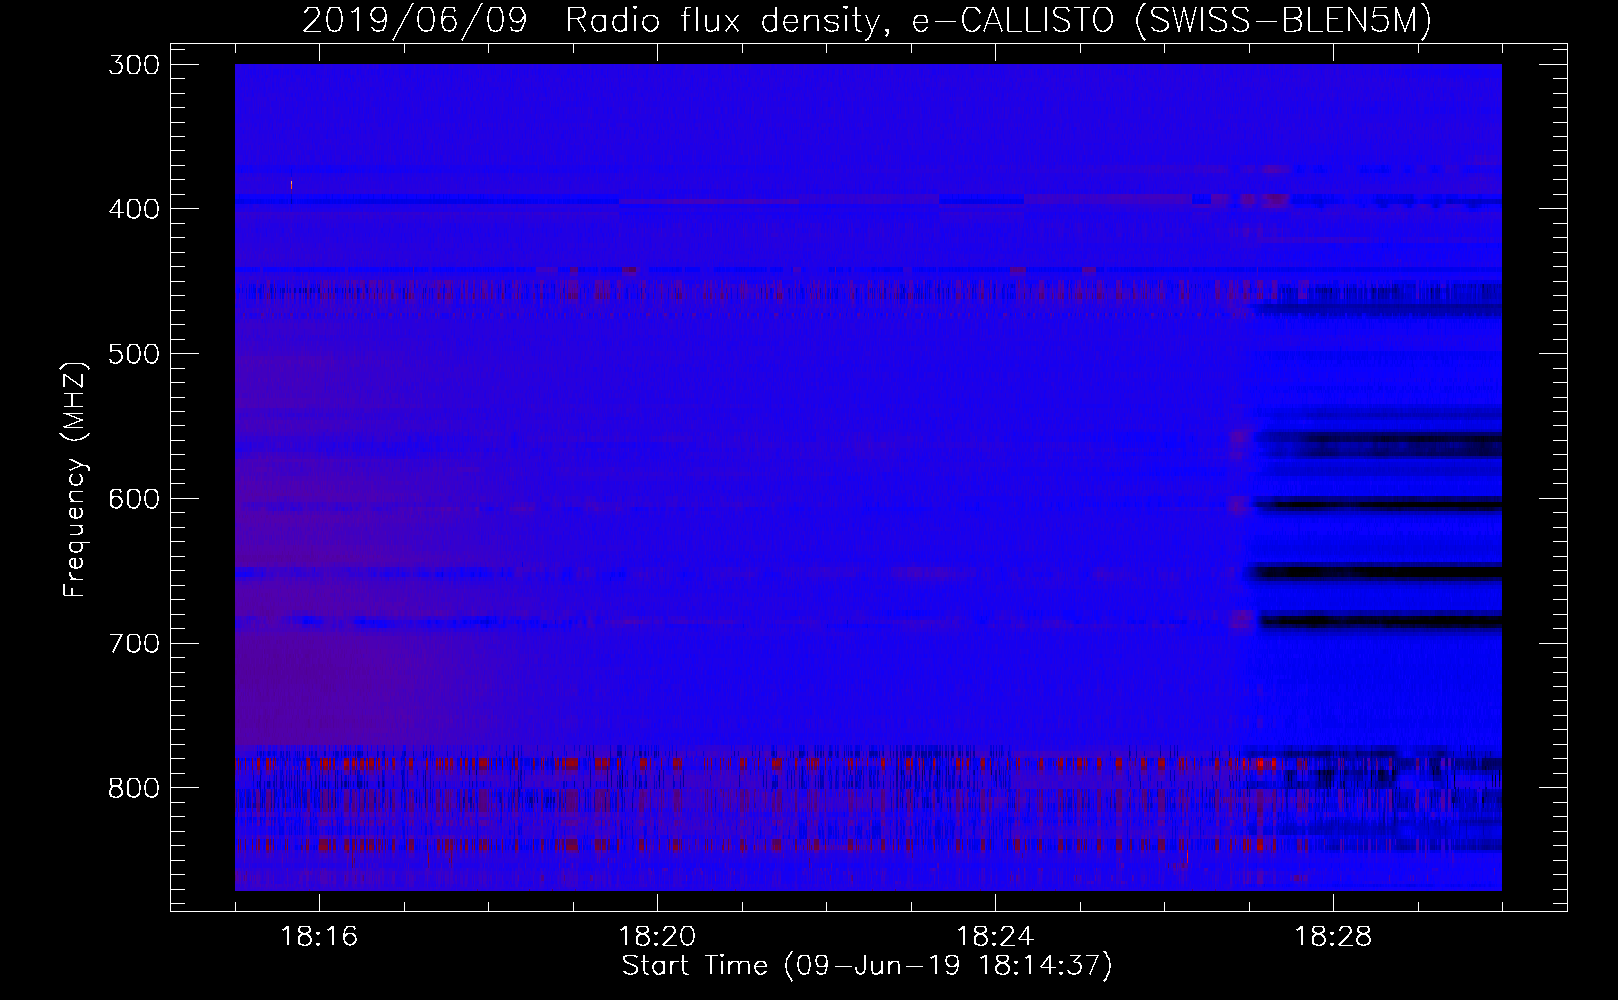The height and width of the screenshot is (1000, 1618).
Task: Select the 300 frequency tick label
Action: tap(132, 65)
